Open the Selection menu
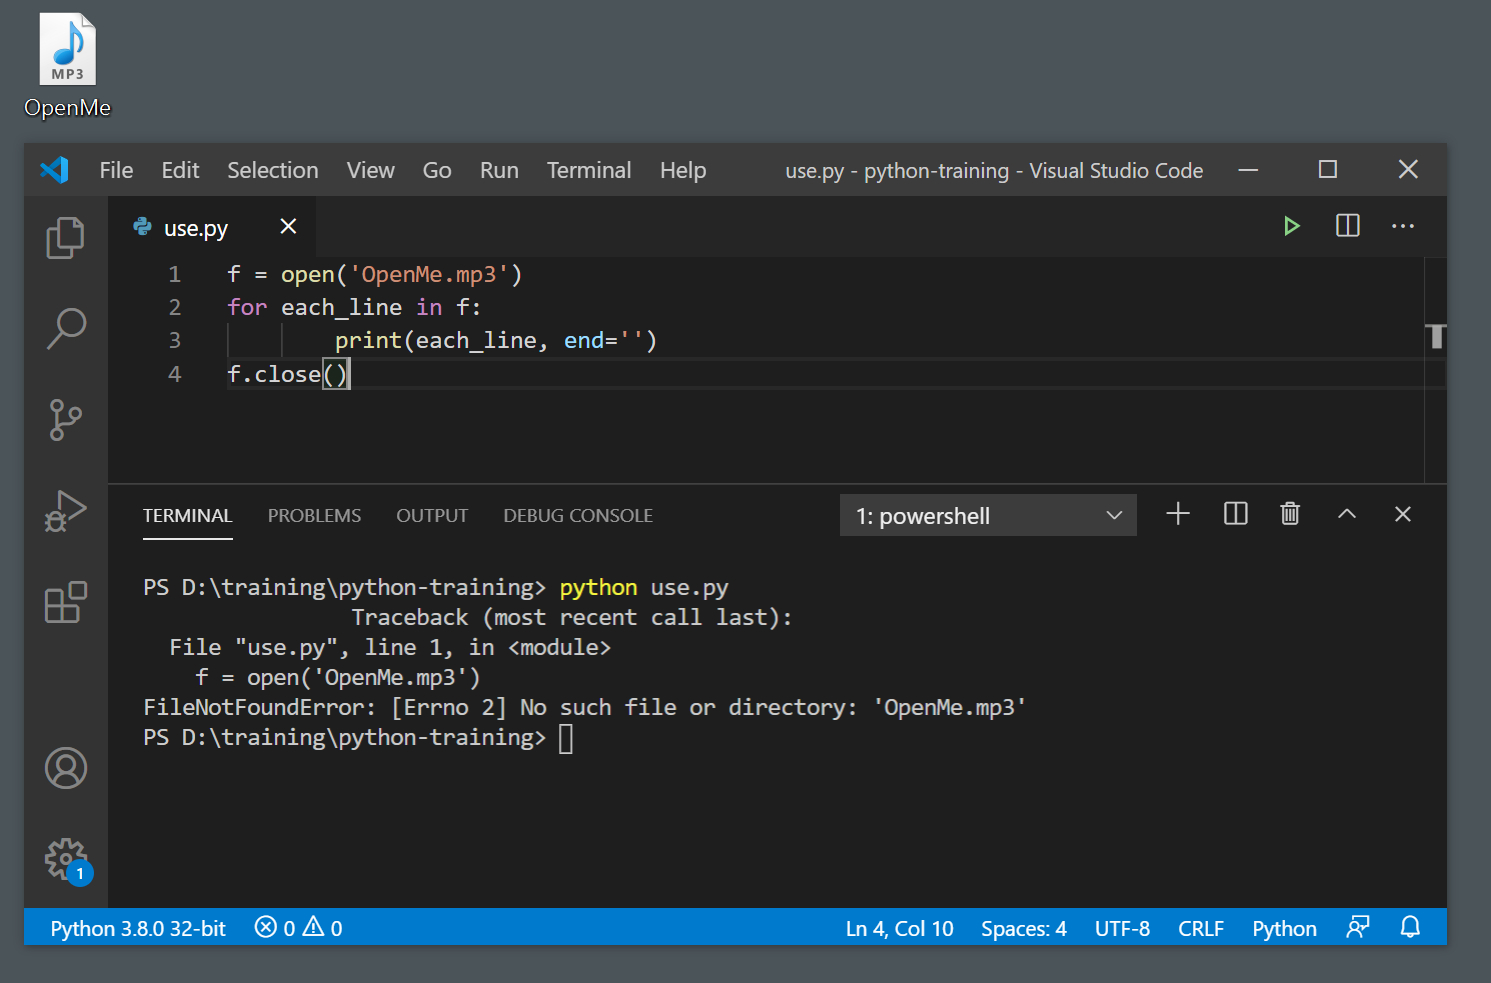Screen dimensions: 1491x983 pos(272,170)
